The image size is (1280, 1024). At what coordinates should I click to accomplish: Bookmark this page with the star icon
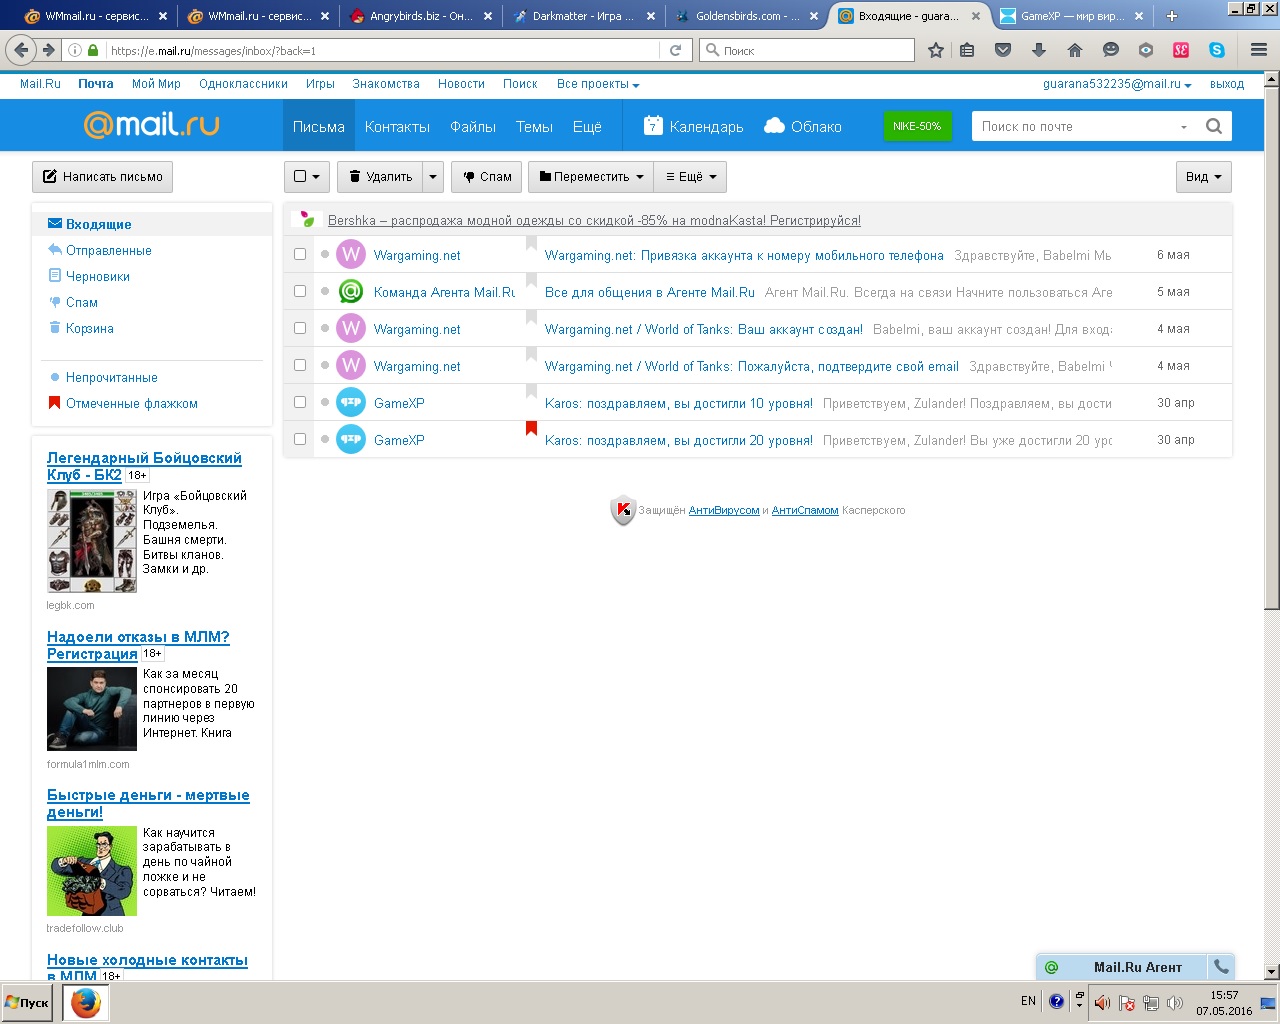936,50
